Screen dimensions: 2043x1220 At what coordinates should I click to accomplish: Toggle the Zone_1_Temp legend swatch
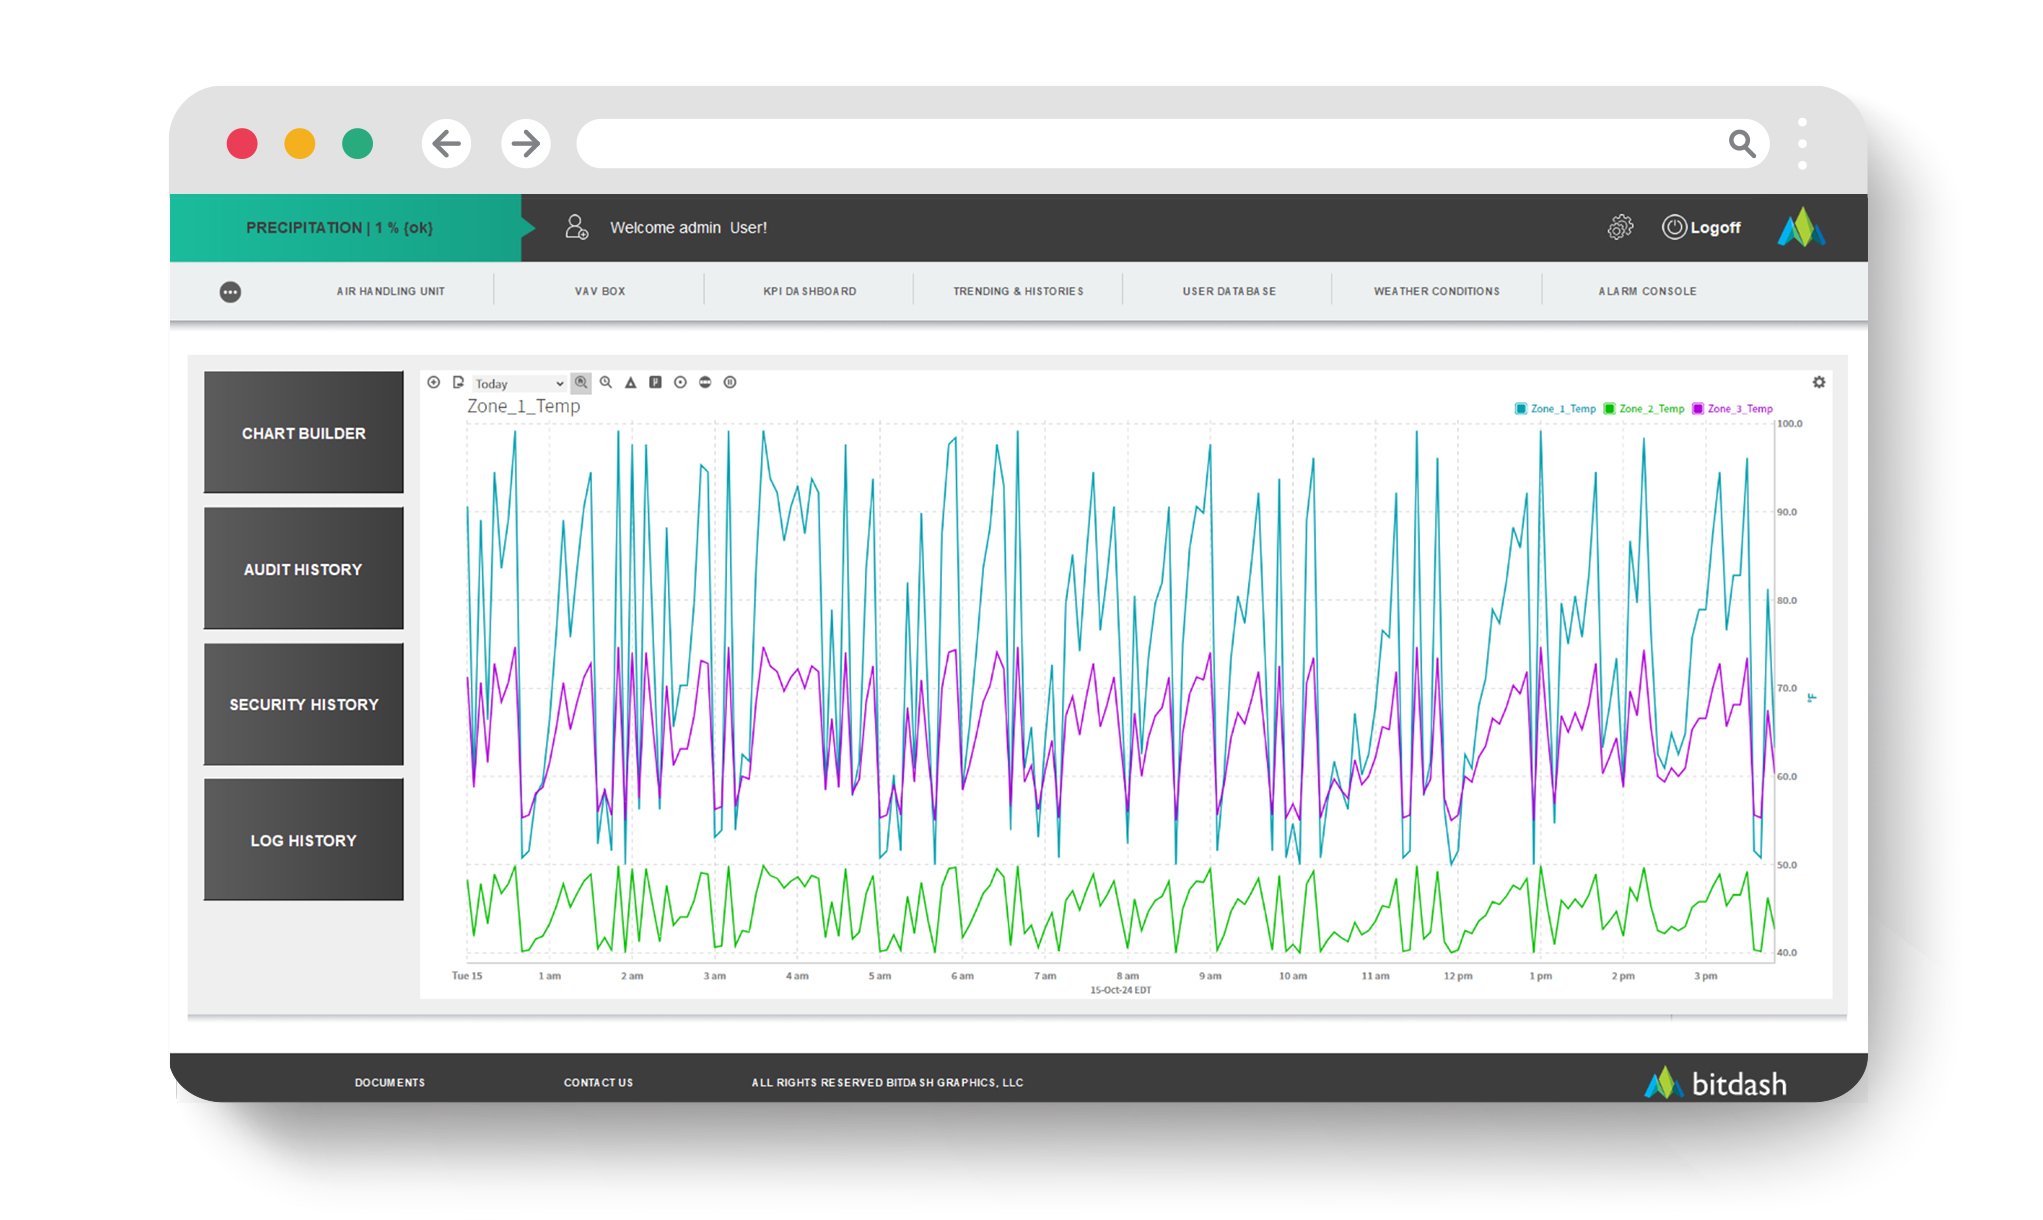tap(1521, 408)
